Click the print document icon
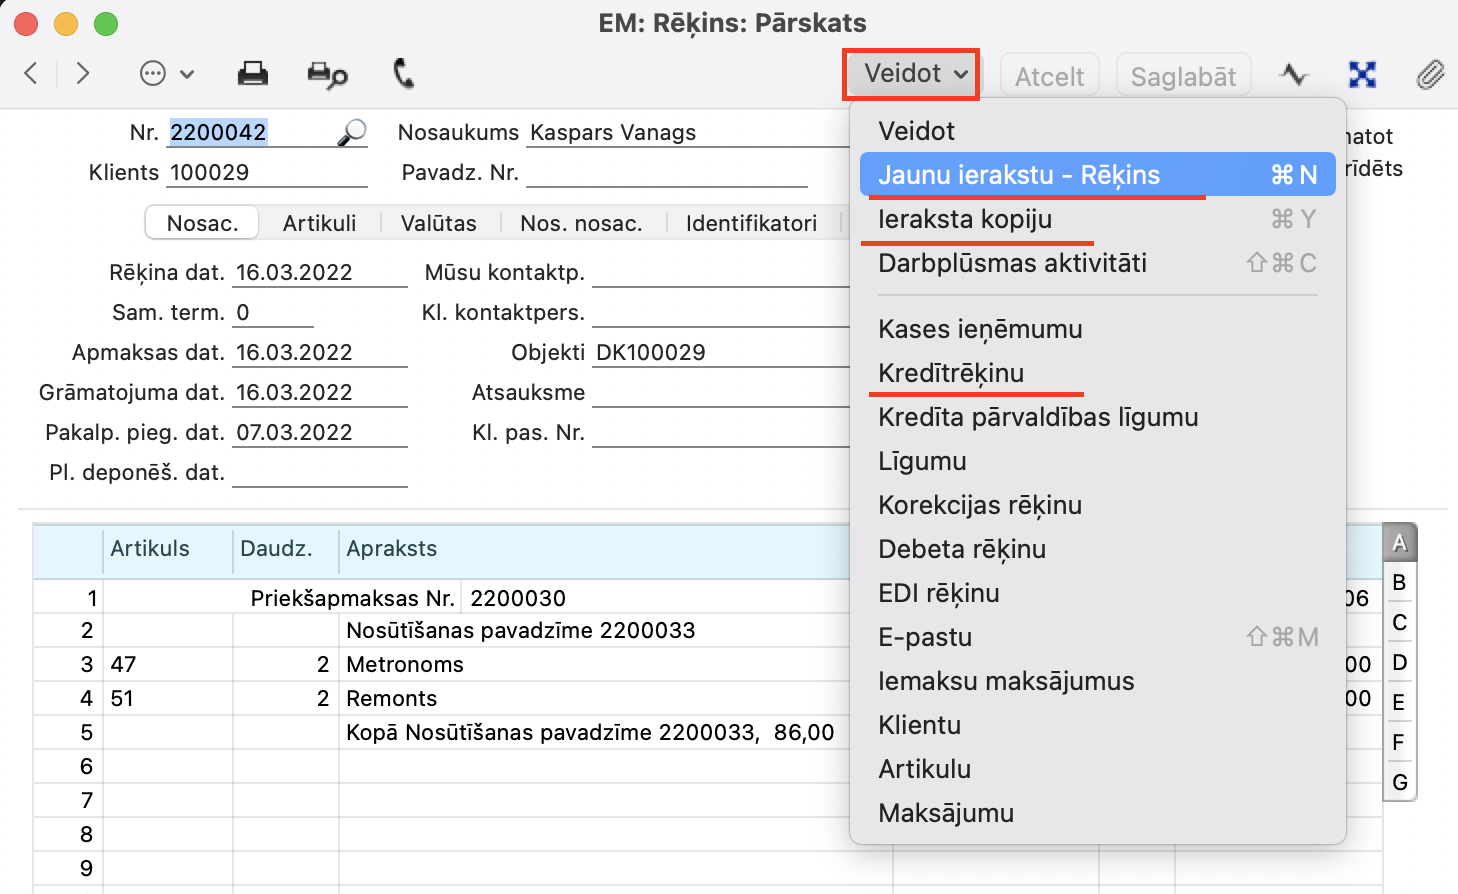Image resolution: width=1458 pixels, height=894 pixels. pos(252,74)
